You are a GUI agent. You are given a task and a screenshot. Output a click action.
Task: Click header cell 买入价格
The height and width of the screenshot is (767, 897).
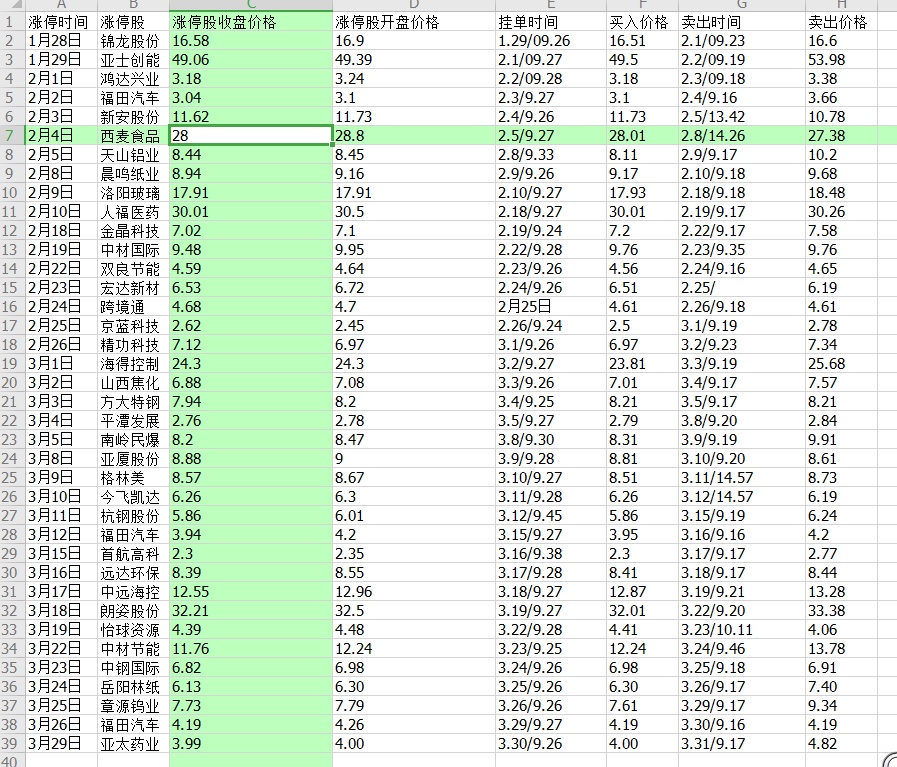642,22
